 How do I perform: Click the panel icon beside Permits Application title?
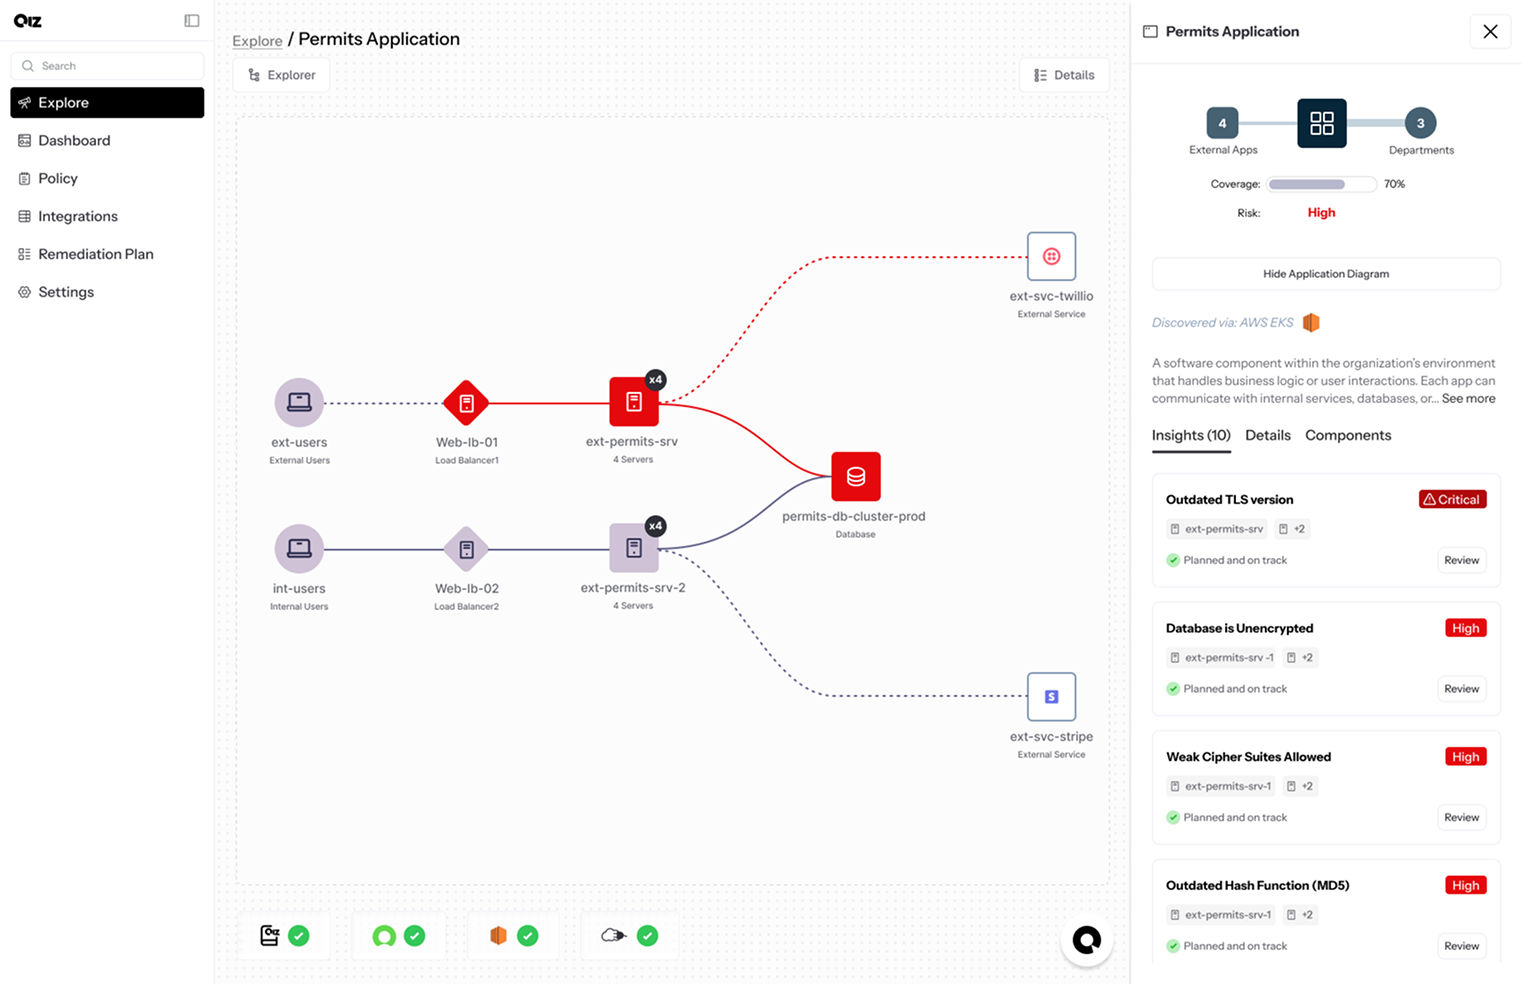[1150, 32]
